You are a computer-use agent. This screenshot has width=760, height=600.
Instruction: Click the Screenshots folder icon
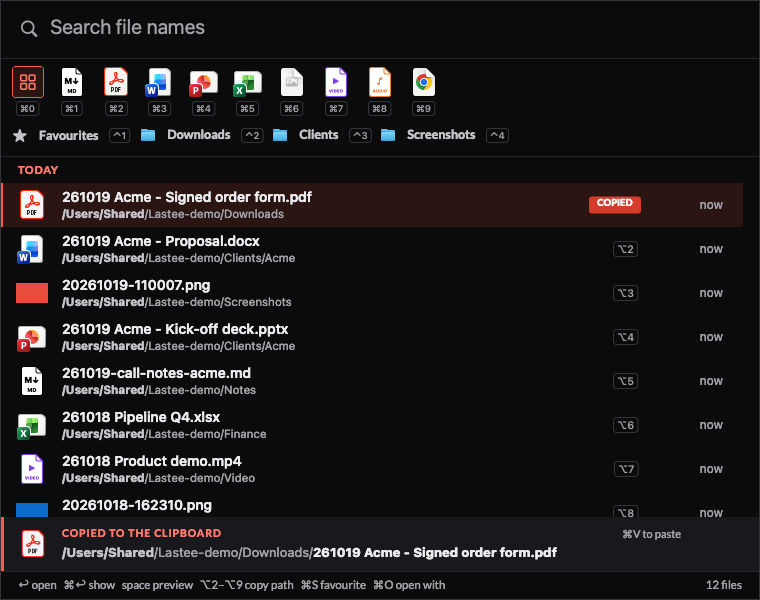pos(388,135)
